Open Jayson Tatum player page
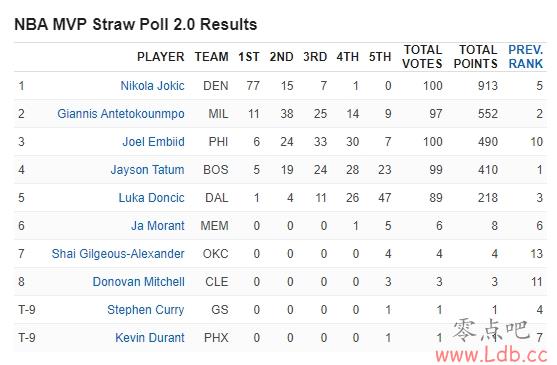Viewport: 557px width, 365px height. [147, 170]
